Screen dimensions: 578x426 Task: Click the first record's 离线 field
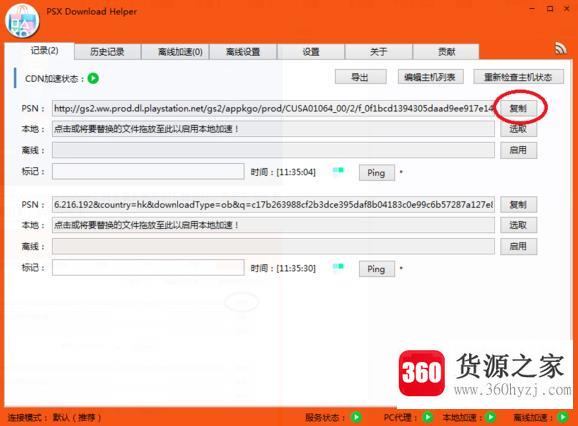(x=273, y=150)
